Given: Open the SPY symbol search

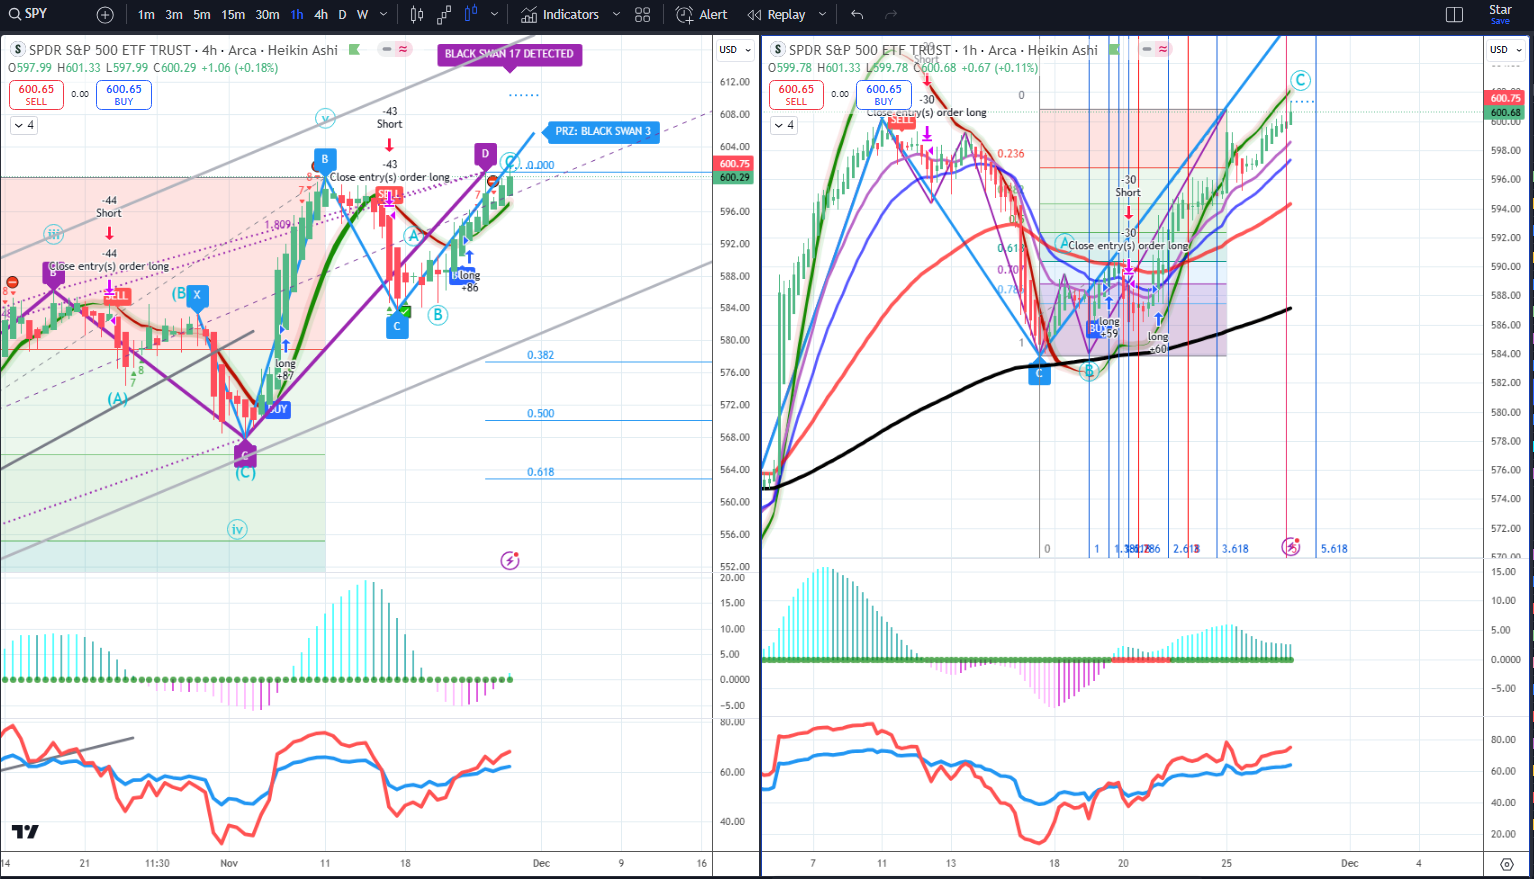Looking at the screenshot, I should [30, 14].
